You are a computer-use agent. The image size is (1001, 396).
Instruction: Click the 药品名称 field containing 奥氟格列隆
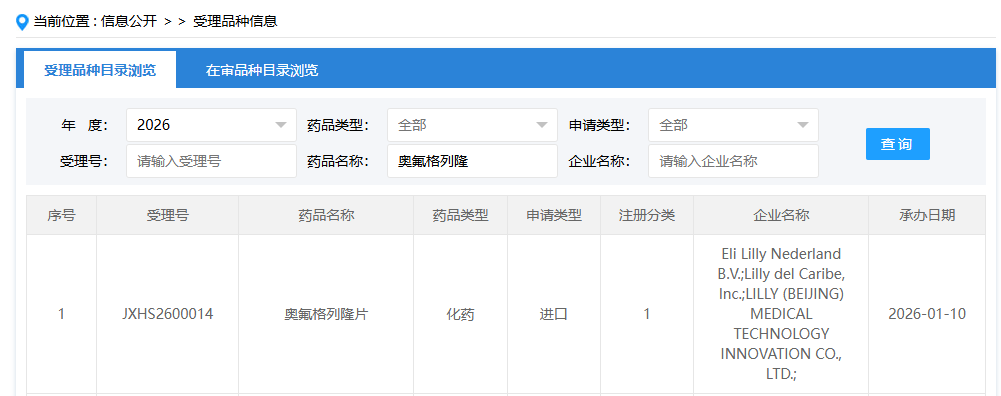click(472, 161)
